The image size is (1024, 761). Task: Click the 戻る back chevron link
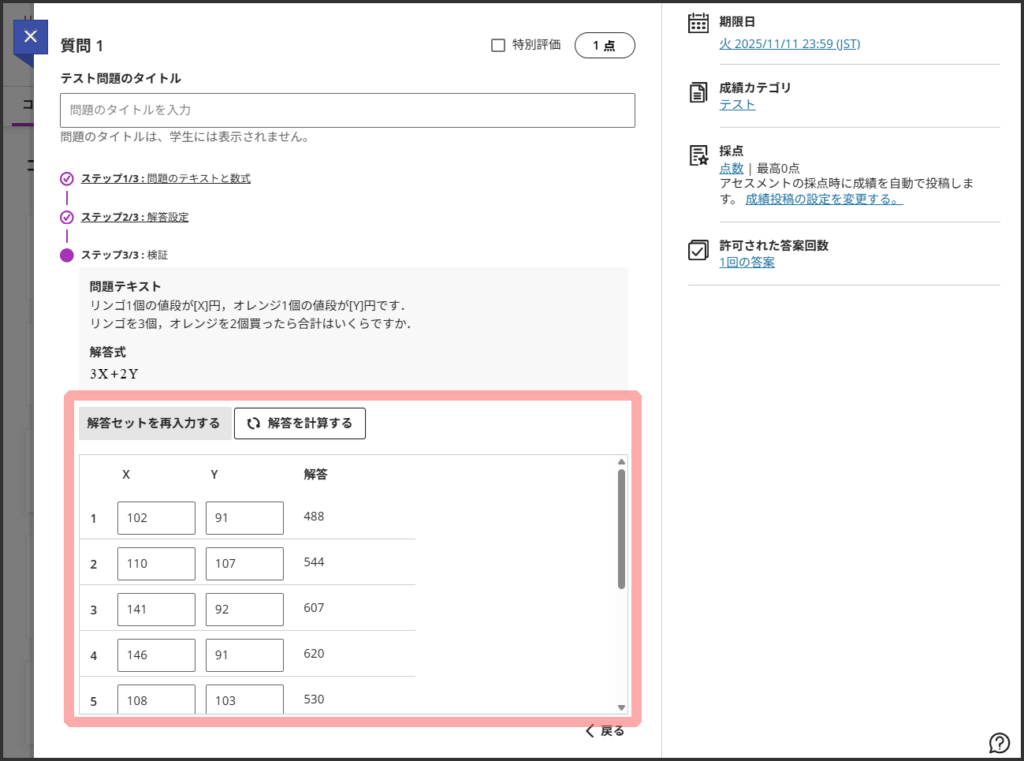point(605,731)
